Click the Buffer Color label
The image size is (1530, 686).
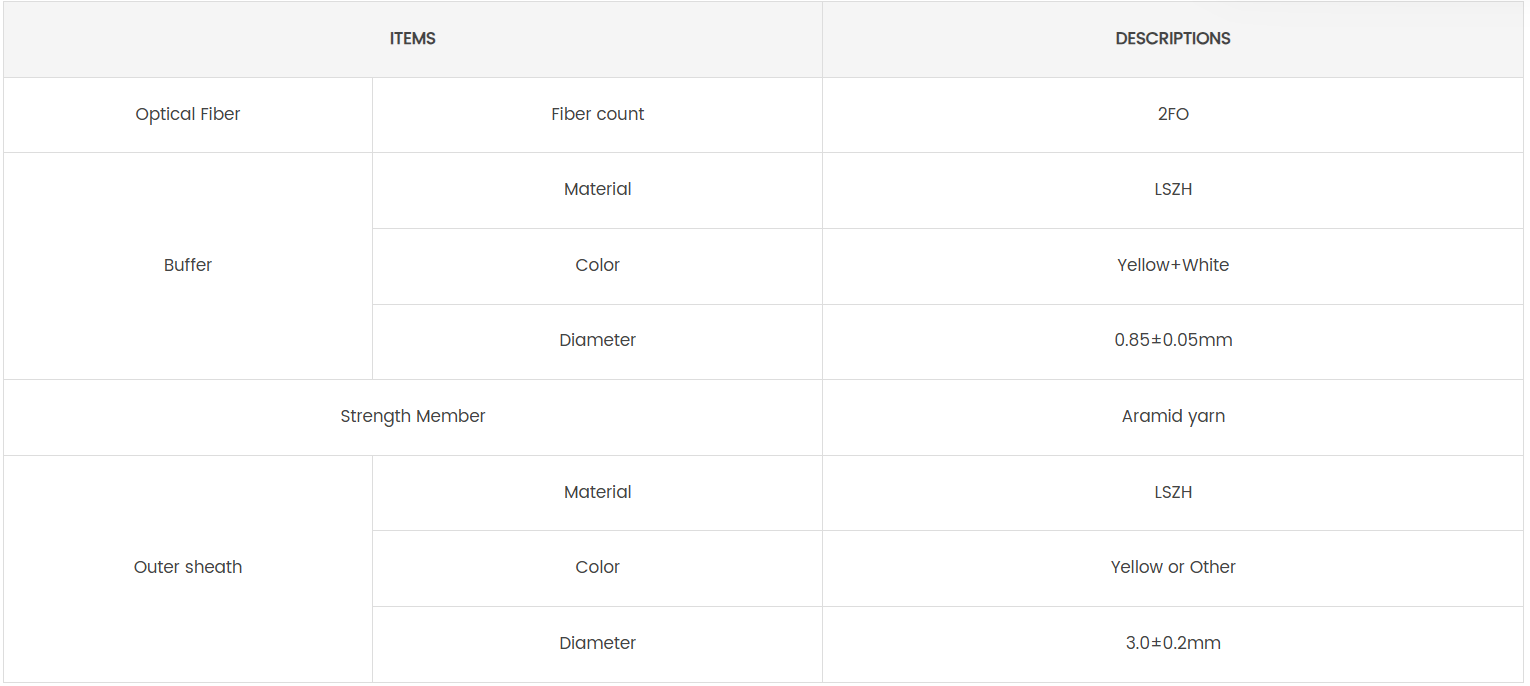coord(597,265)
